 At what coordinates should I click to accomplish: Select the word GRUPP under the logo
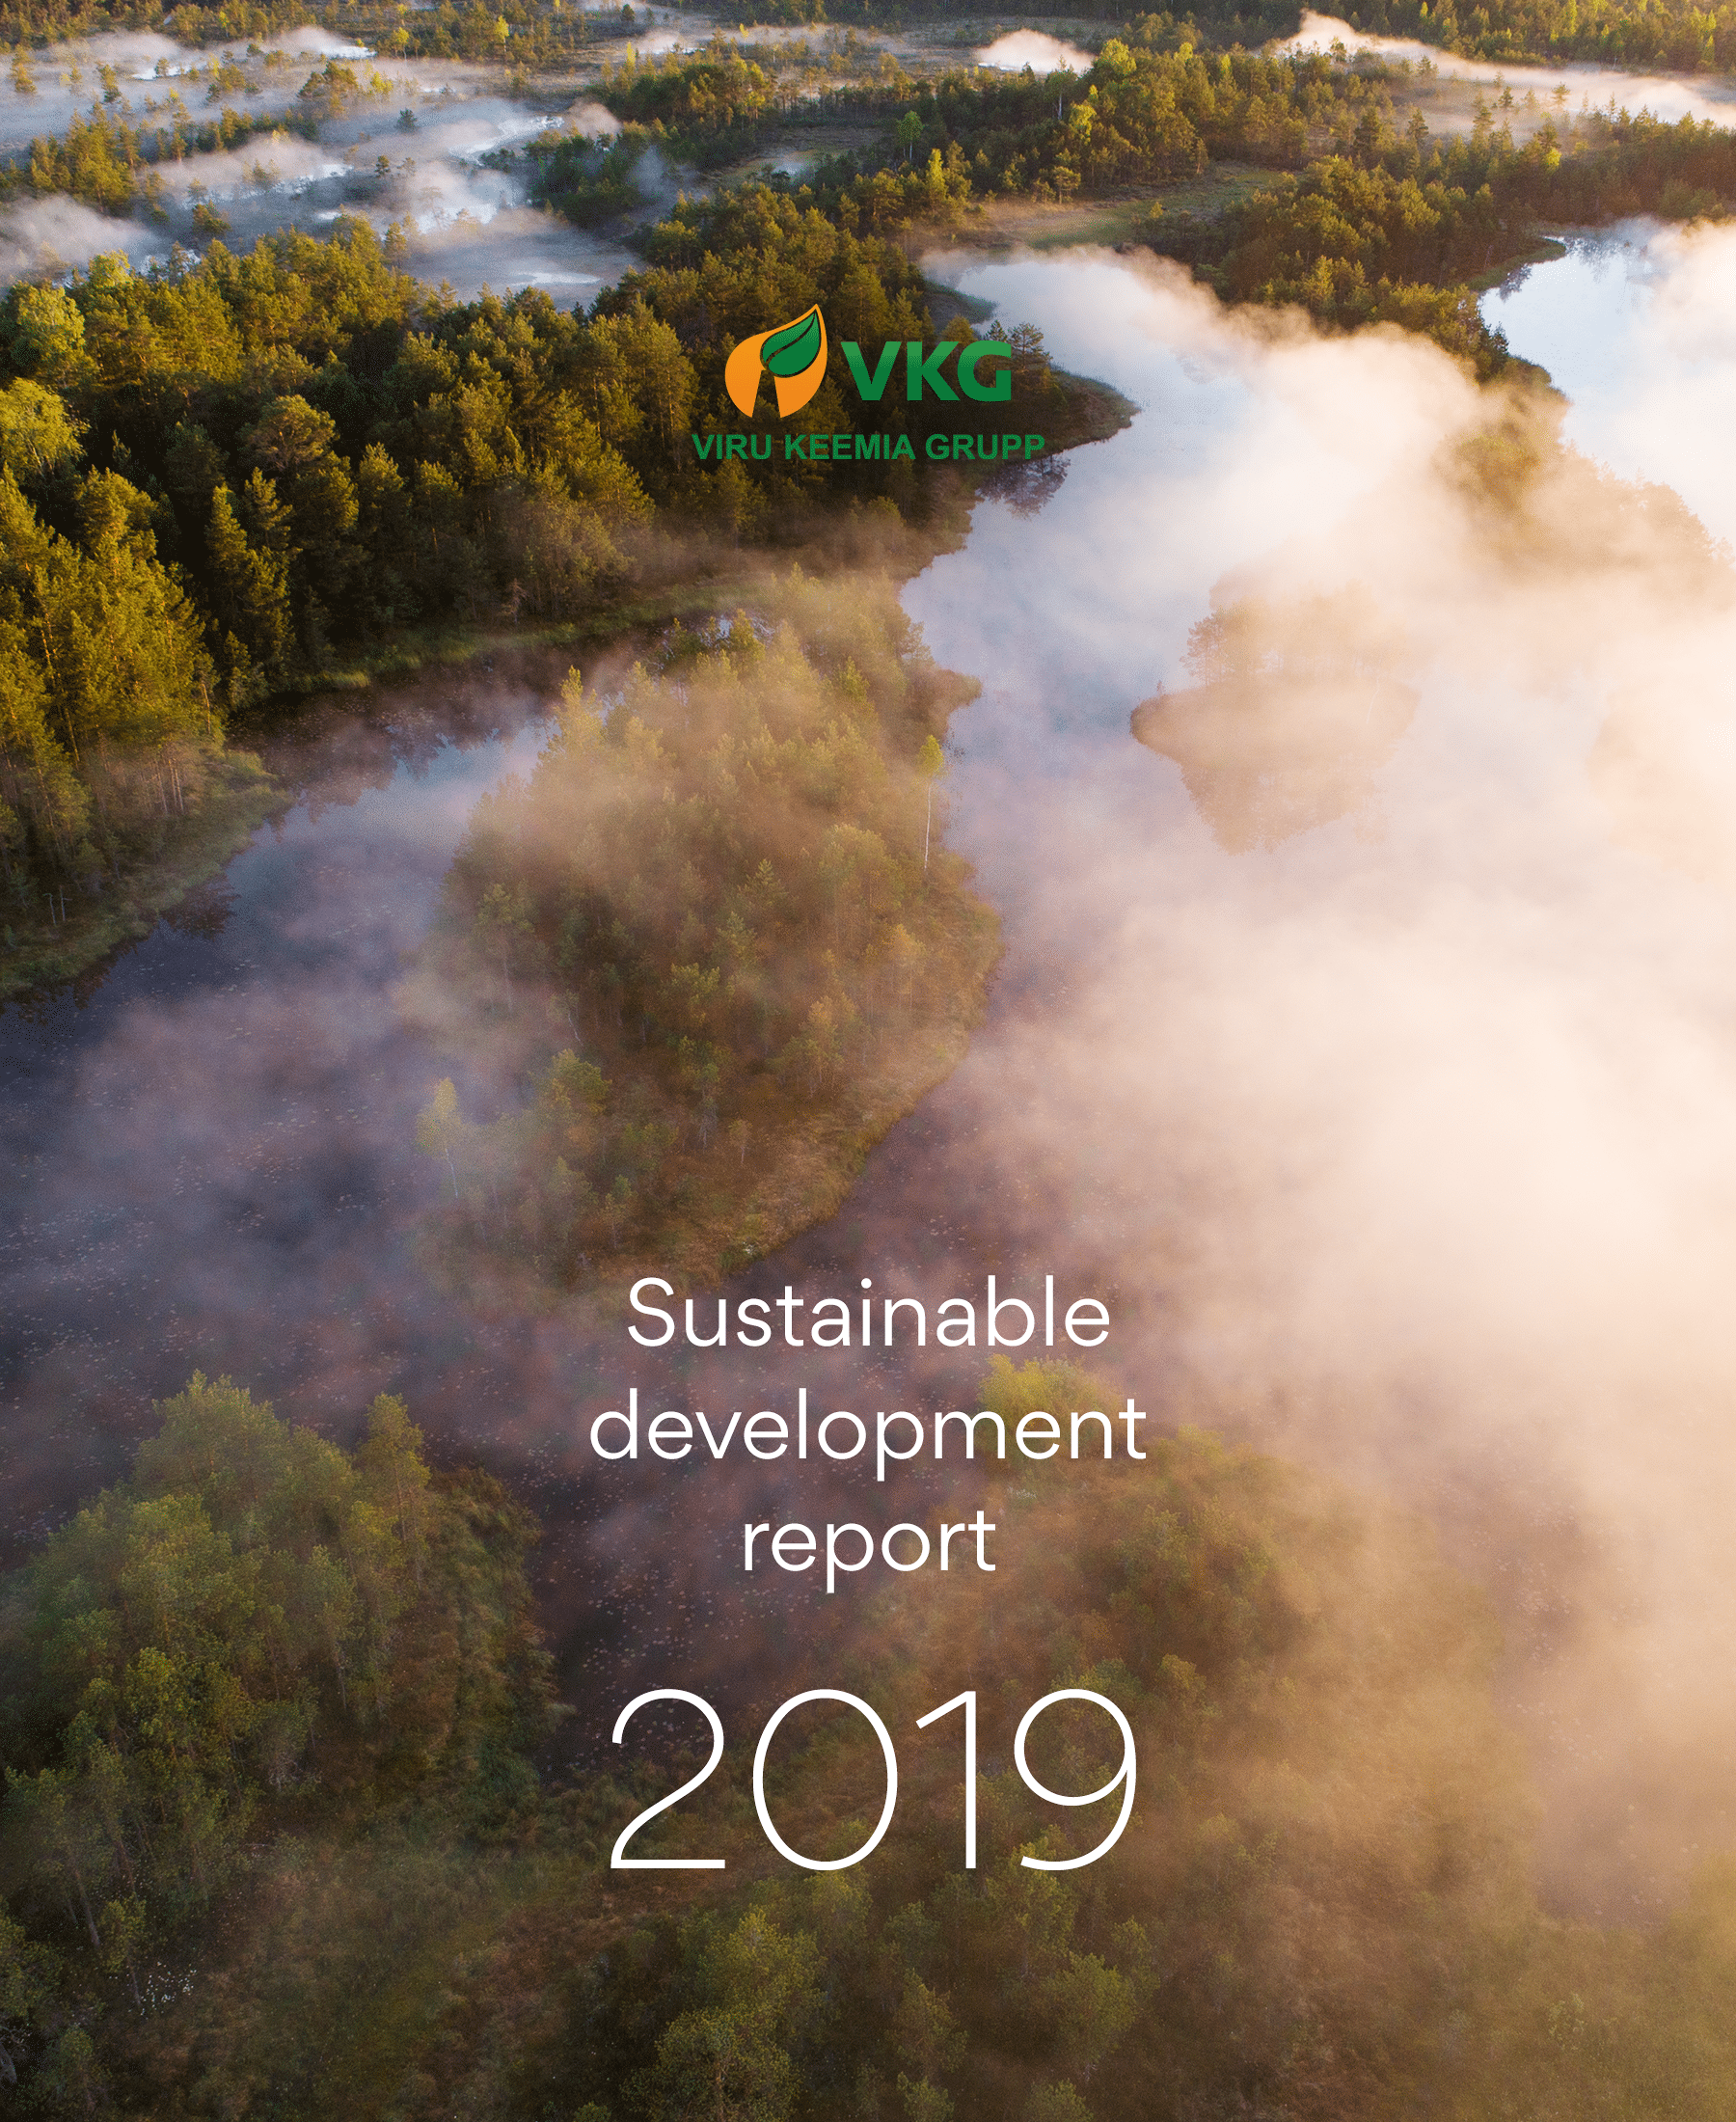[x=984, y=447]
